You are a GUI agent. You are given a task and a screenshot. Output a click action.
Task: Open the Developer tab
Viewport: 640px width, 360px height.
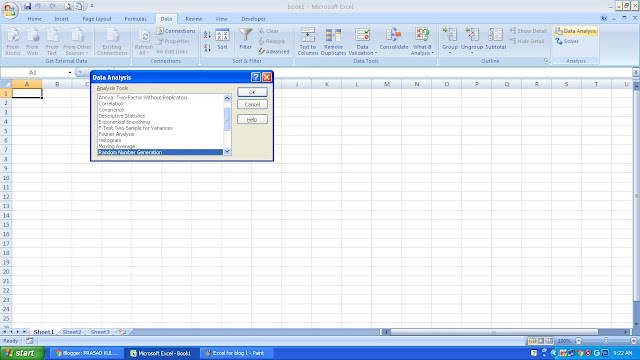pyautogui.click(x=253, y=19)
